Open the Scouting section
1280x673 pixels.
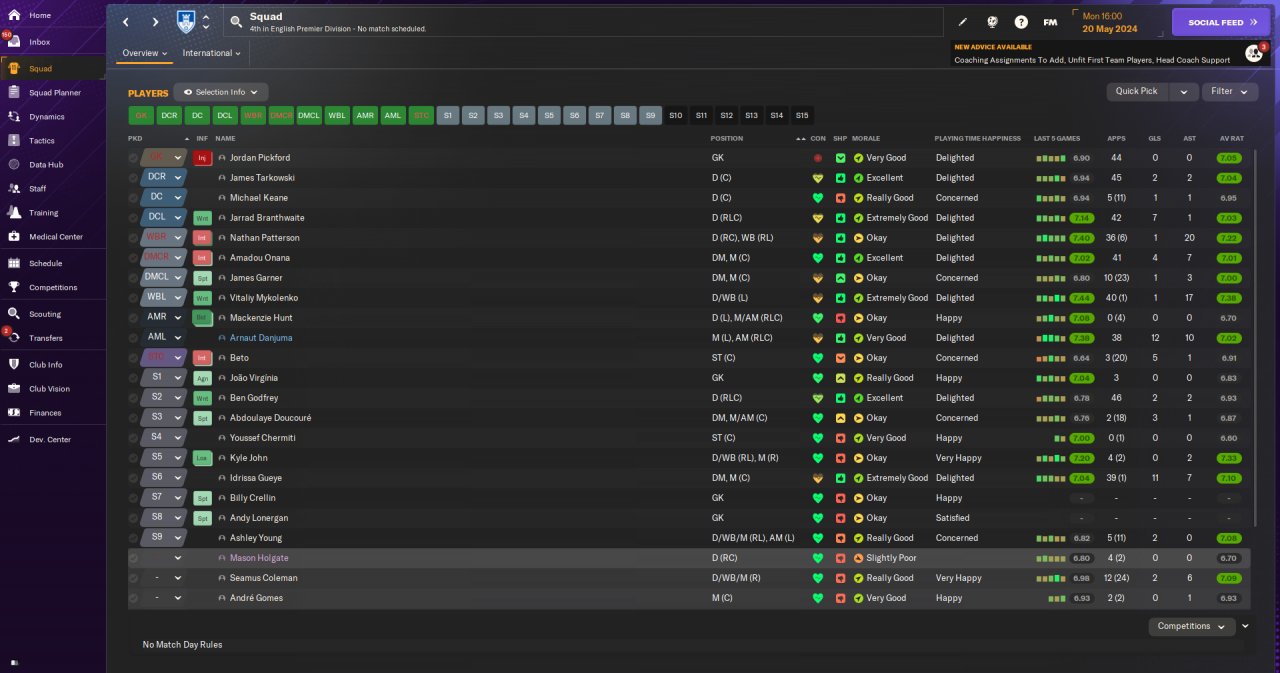coord(45,313)
